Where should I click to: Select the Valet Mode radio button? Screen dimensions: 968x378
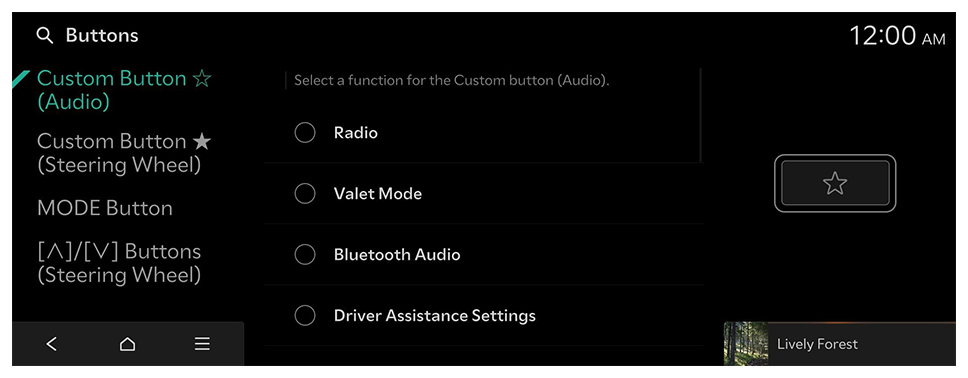click(x=305, y=194)
